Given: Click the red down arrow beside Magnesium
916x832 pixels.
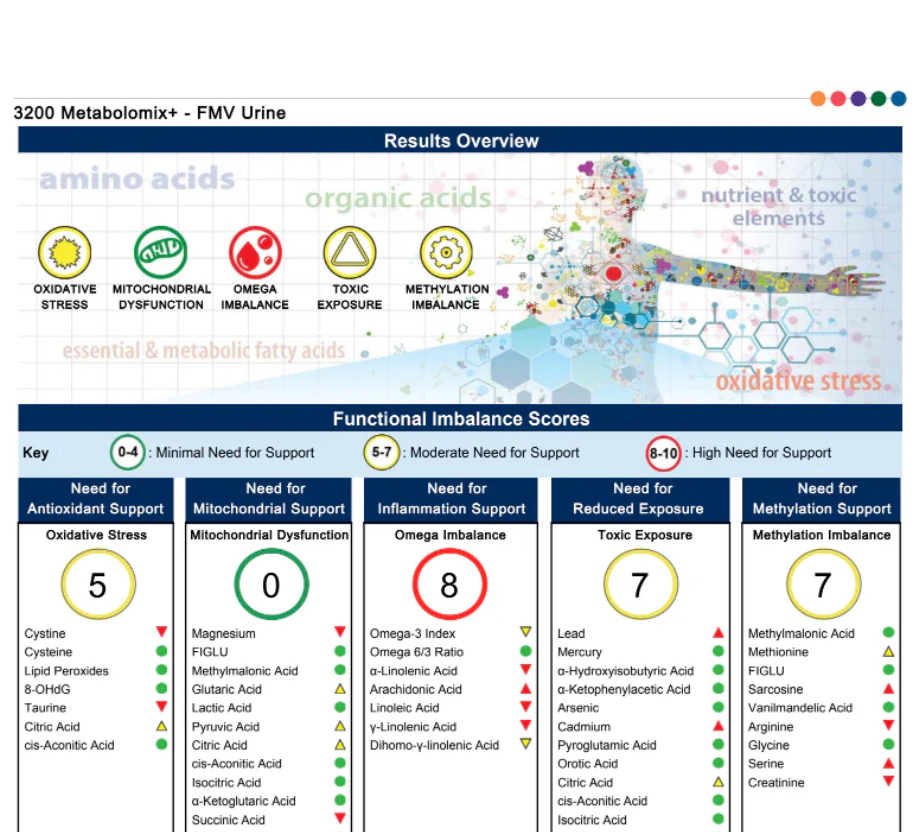Looking at the screenshot, I should click(340, 632).
